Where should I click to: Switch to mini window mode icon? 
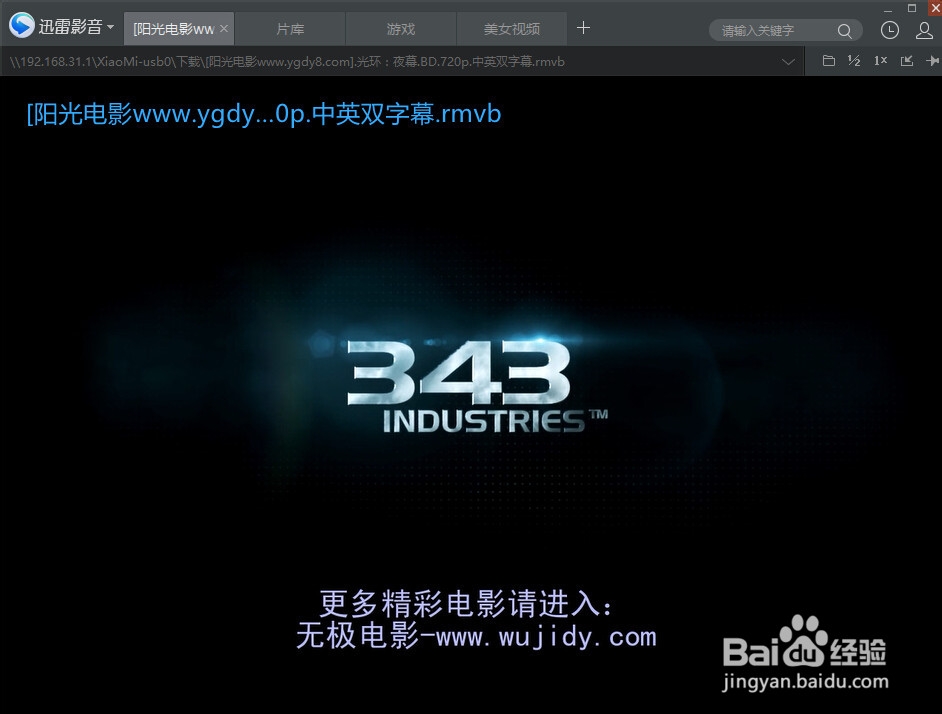(x=907, y=61)
